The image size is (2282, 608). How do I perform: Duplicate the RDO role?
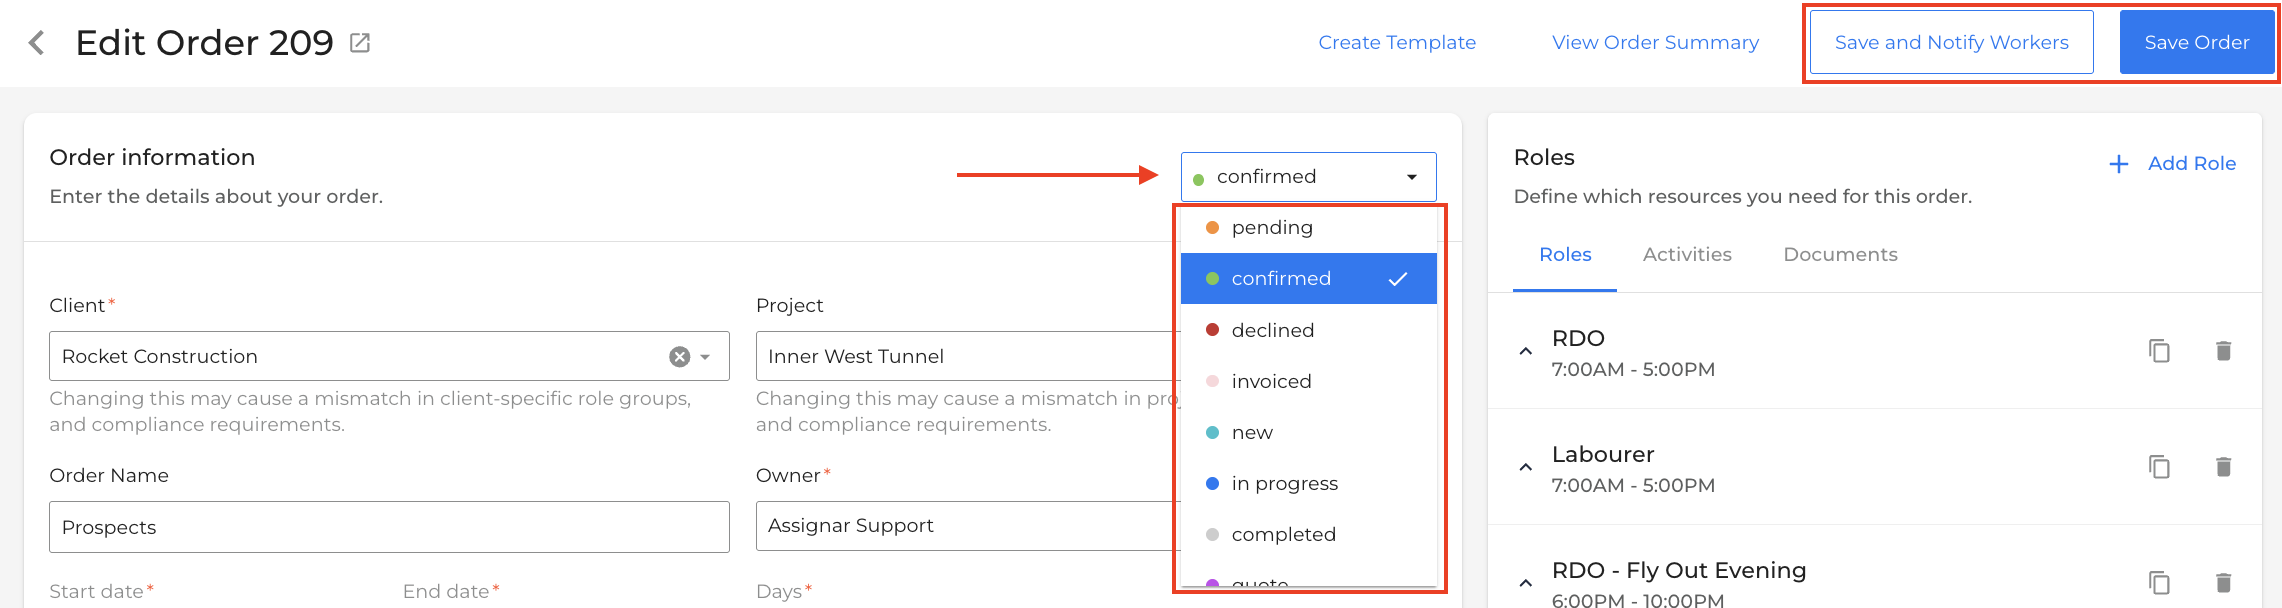[x=2159, y=352]
